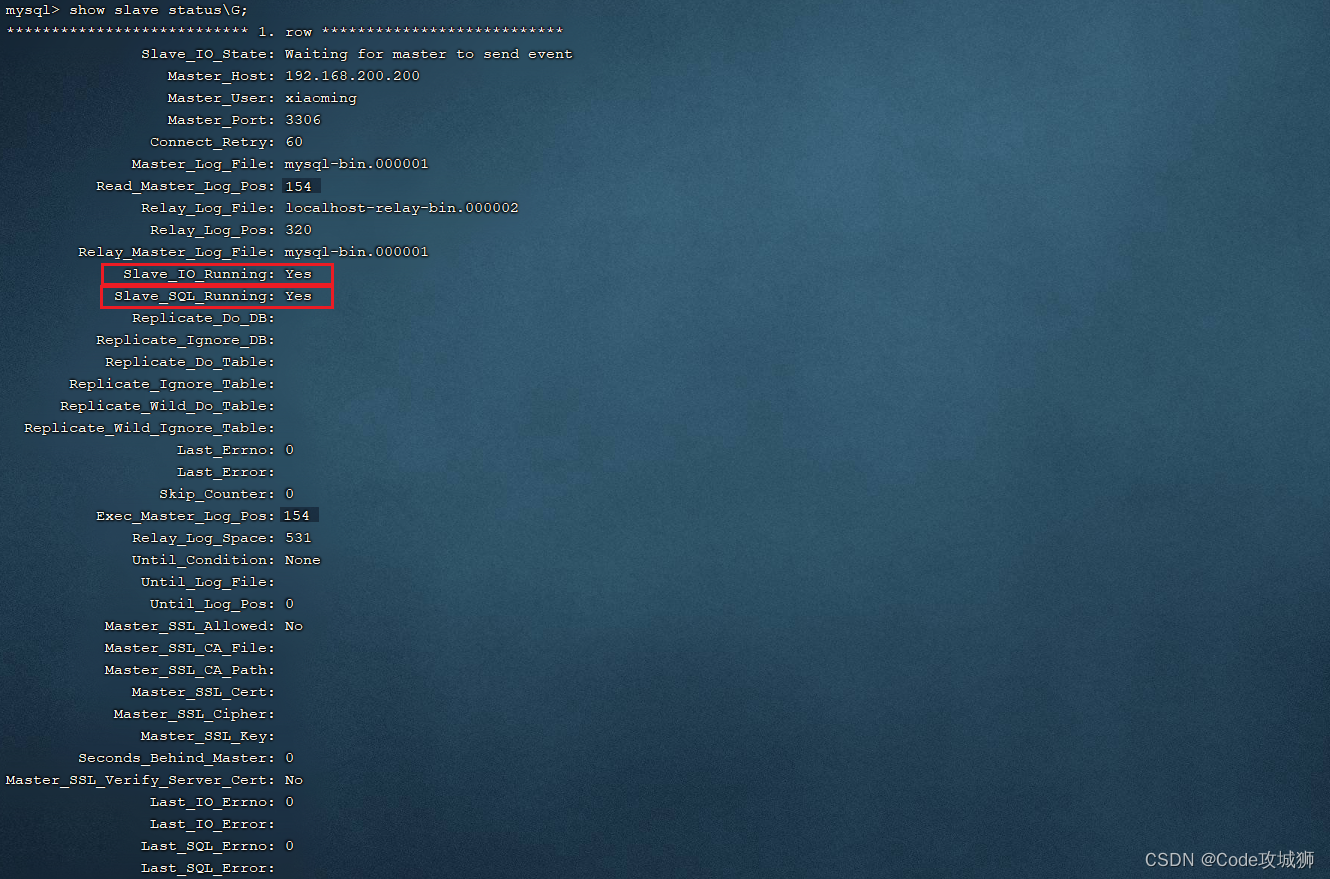Screen dimensions: 1330x879
Task: Click the Master_Log_File value mysql-bin.000001
Action: pyautogui.click(x=357, y=164)
